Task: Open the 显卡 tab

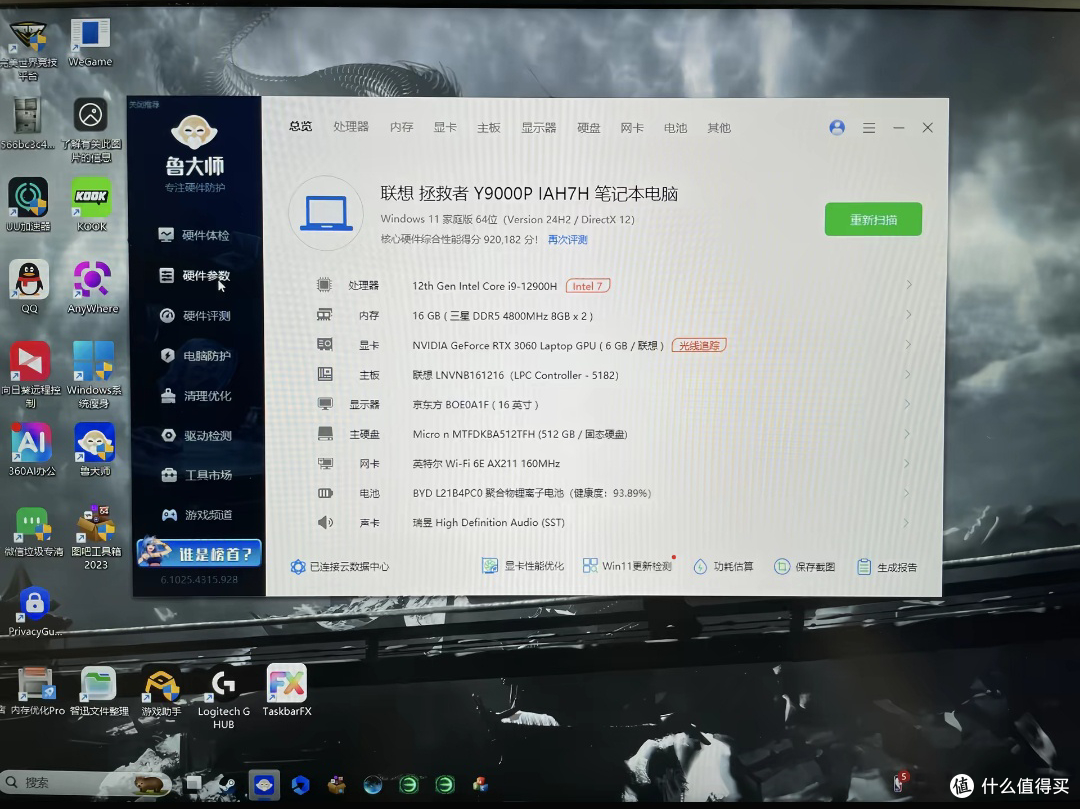Action: pyautogui.click(x=445, y=127)
